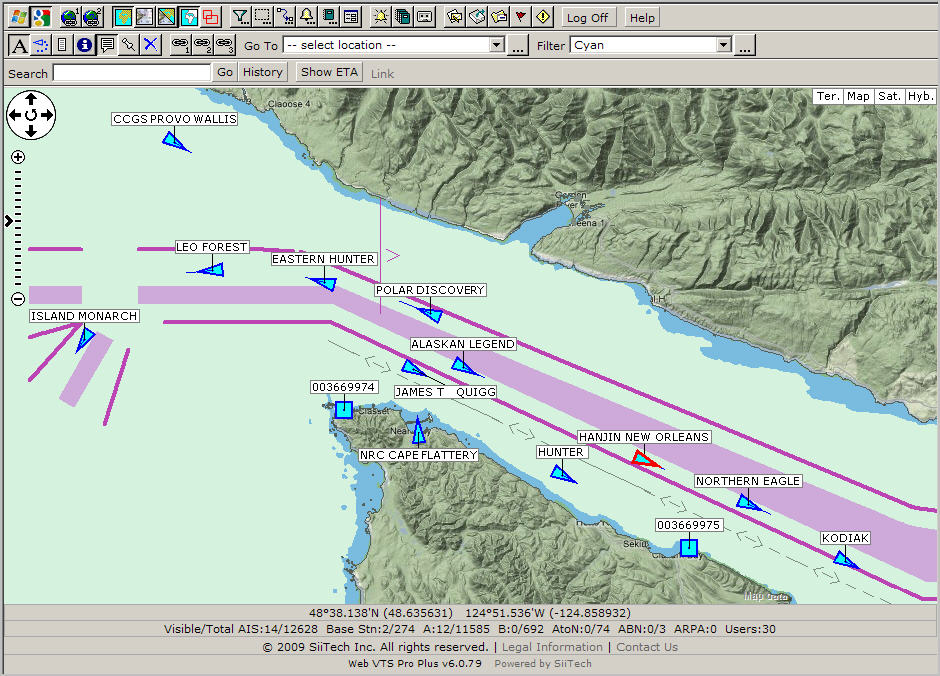This screenshot has width=940, height=676.
Task: Click the teal notebook log icon
Action: tap(329, 17)
